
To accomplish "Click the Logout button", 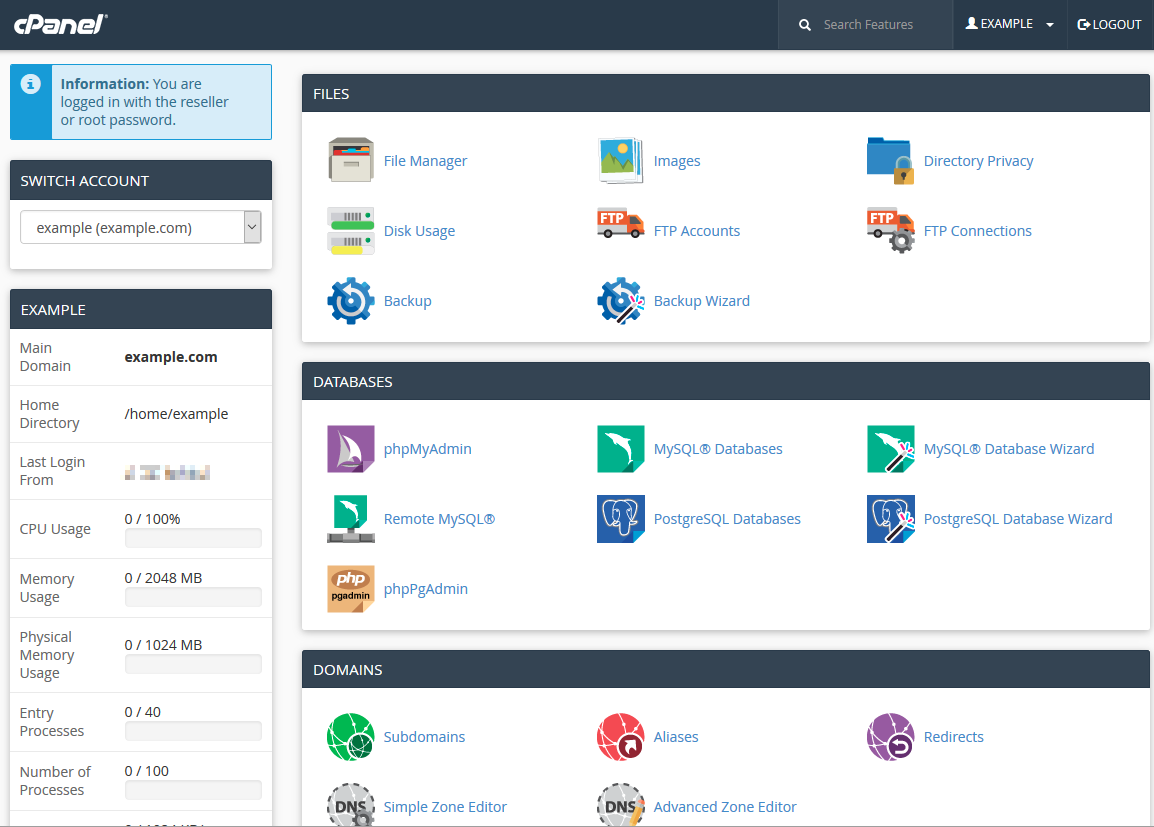I will tap(1109, 25).
